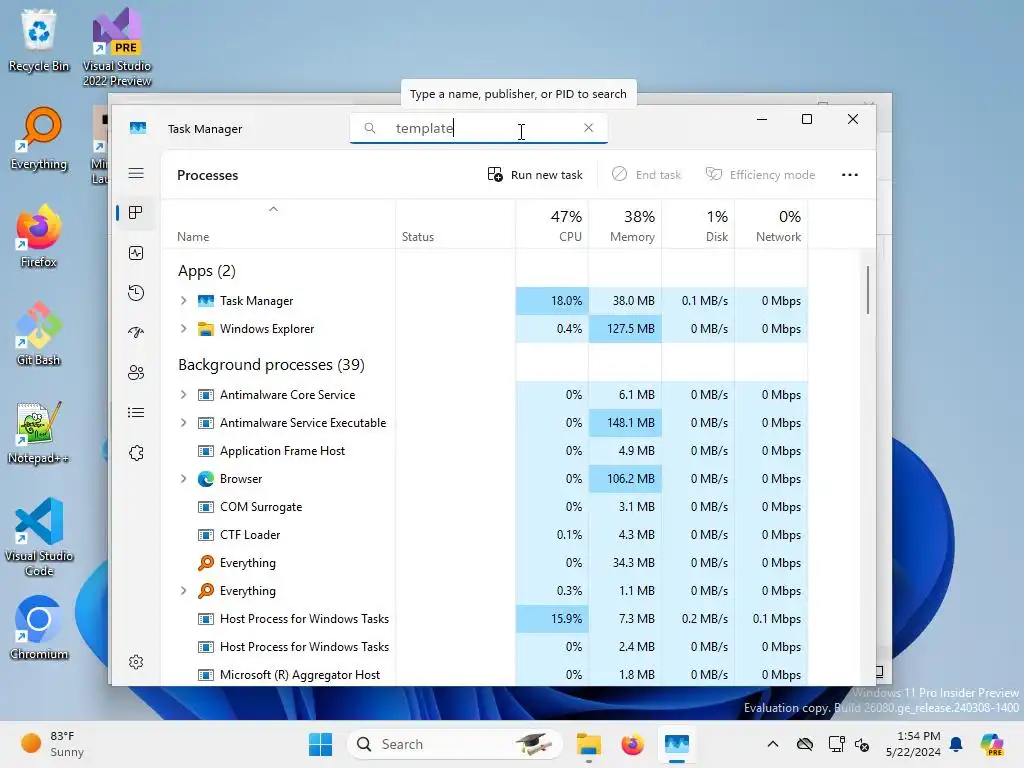This screenshot has width=1024, height=768.
Task: Click Task Manager taskbar icon
Action: pos(677,744)
